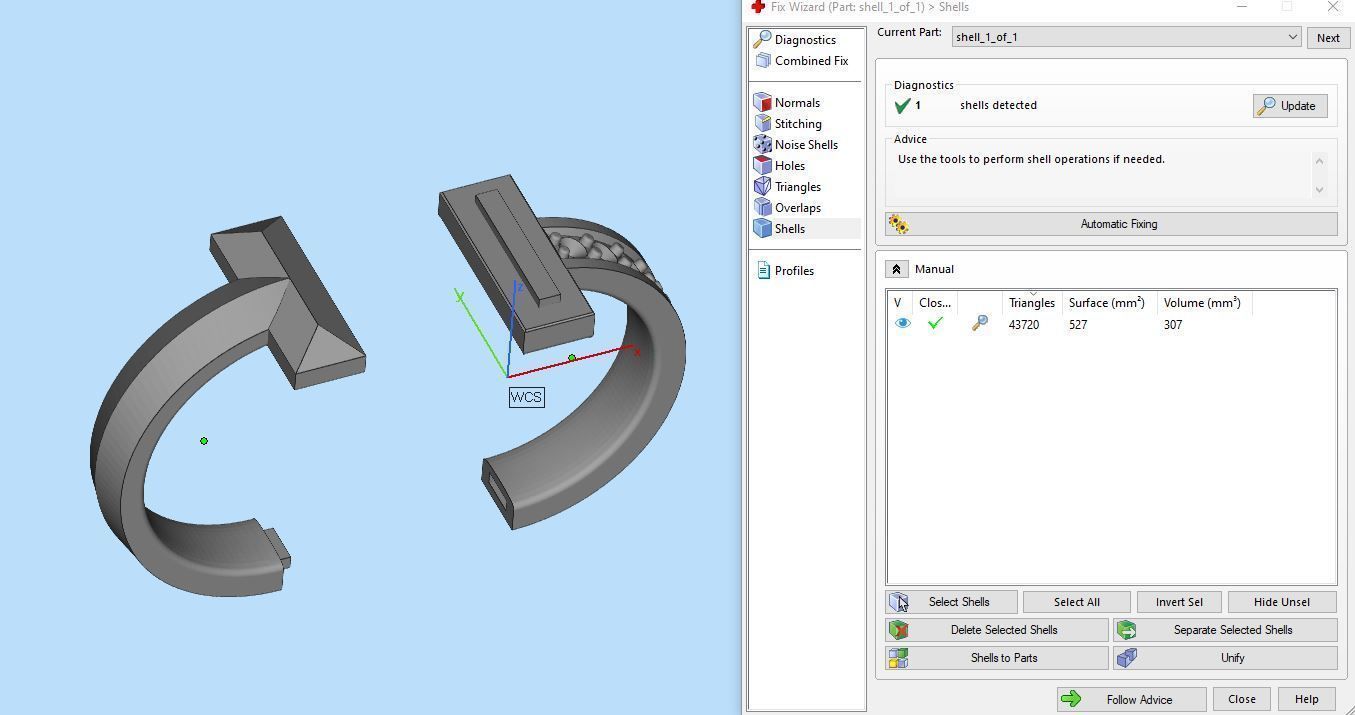Open the Profiles page
The image size is (1355, 715).
tap(794, 271)
